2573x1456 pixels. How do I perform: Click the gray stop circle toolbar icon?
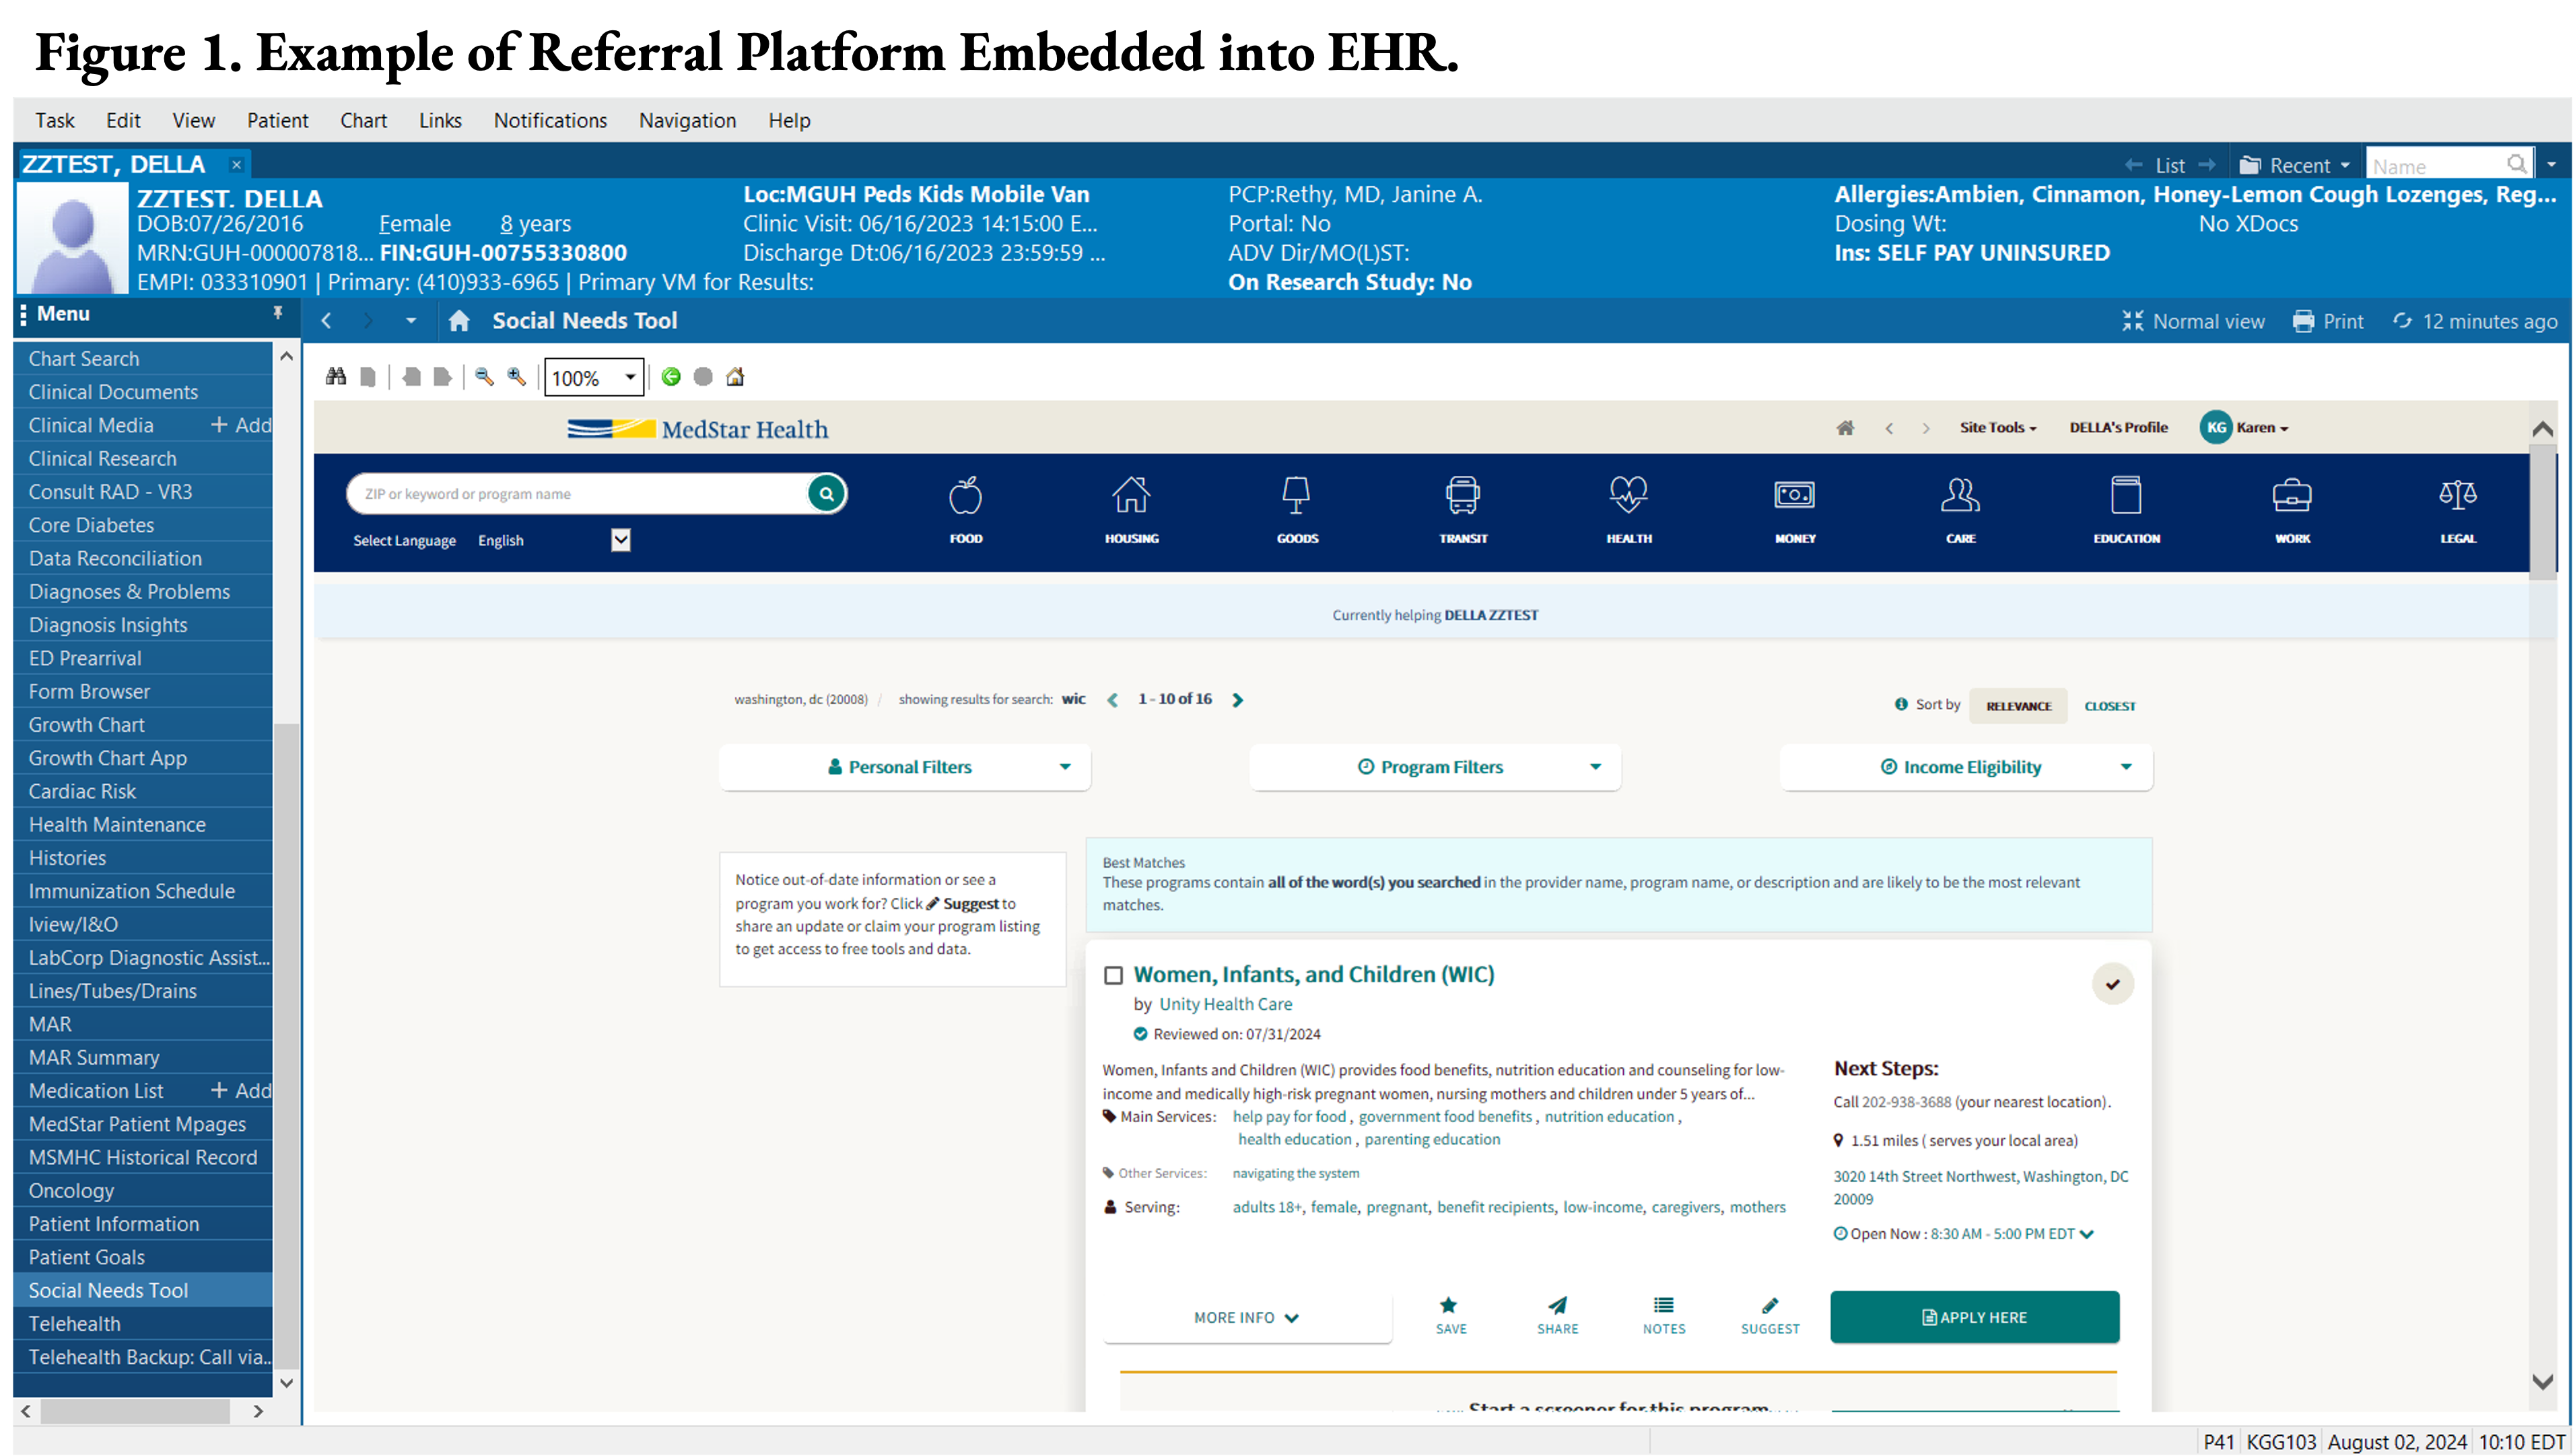point(703,376)
